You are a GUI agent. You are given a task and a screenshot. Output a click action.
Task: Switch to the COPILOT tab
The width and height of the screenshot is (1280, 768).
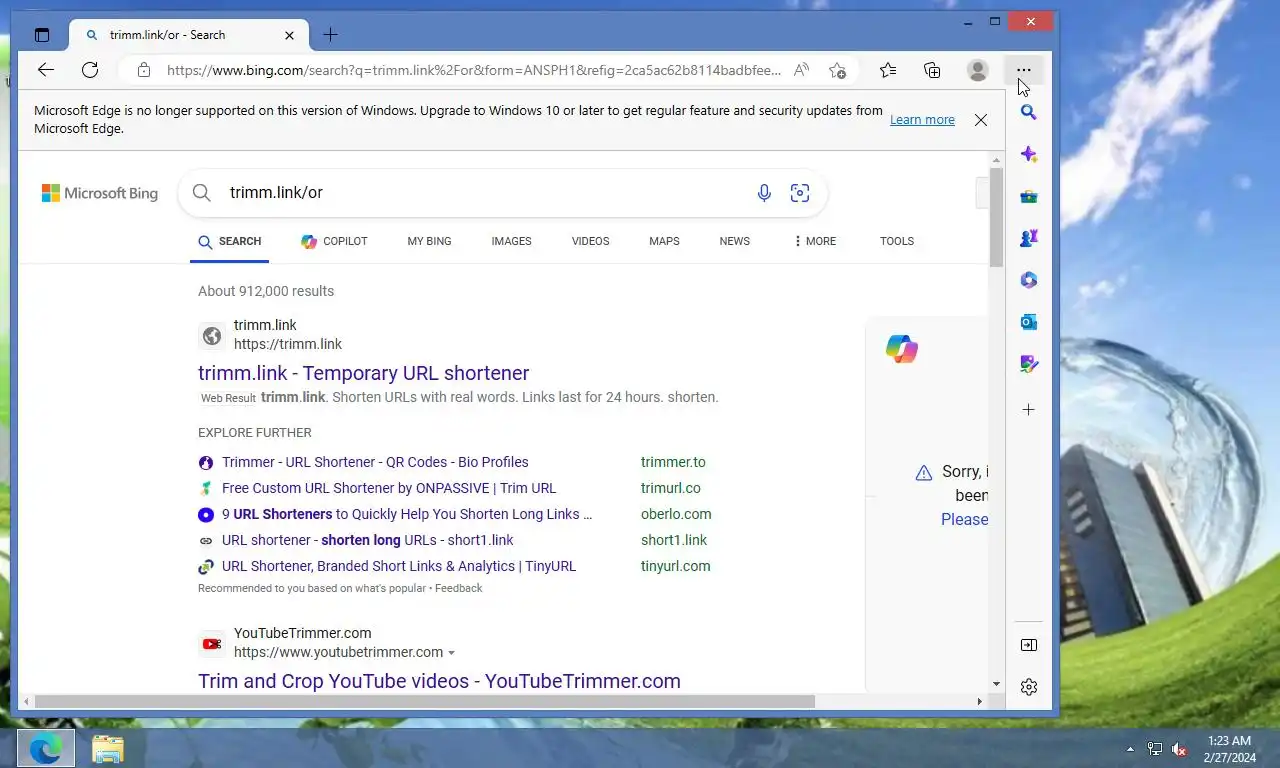coord(334,241)
